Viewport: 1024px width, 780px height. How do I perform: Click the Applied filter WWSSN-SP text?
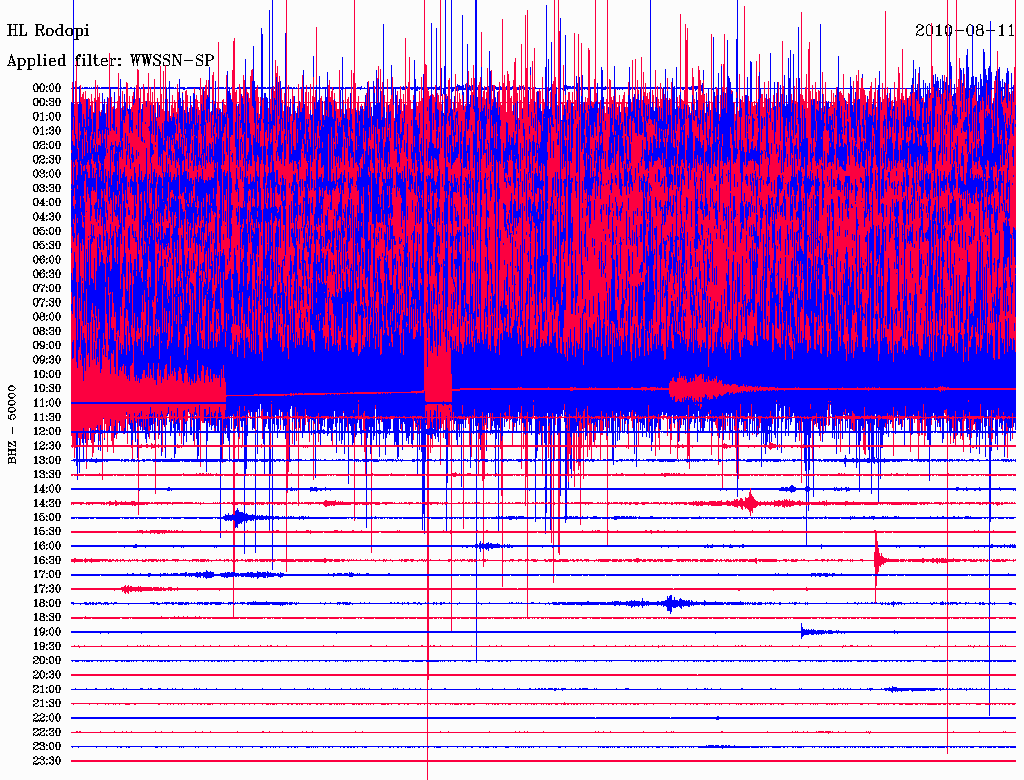click(110, 61)
